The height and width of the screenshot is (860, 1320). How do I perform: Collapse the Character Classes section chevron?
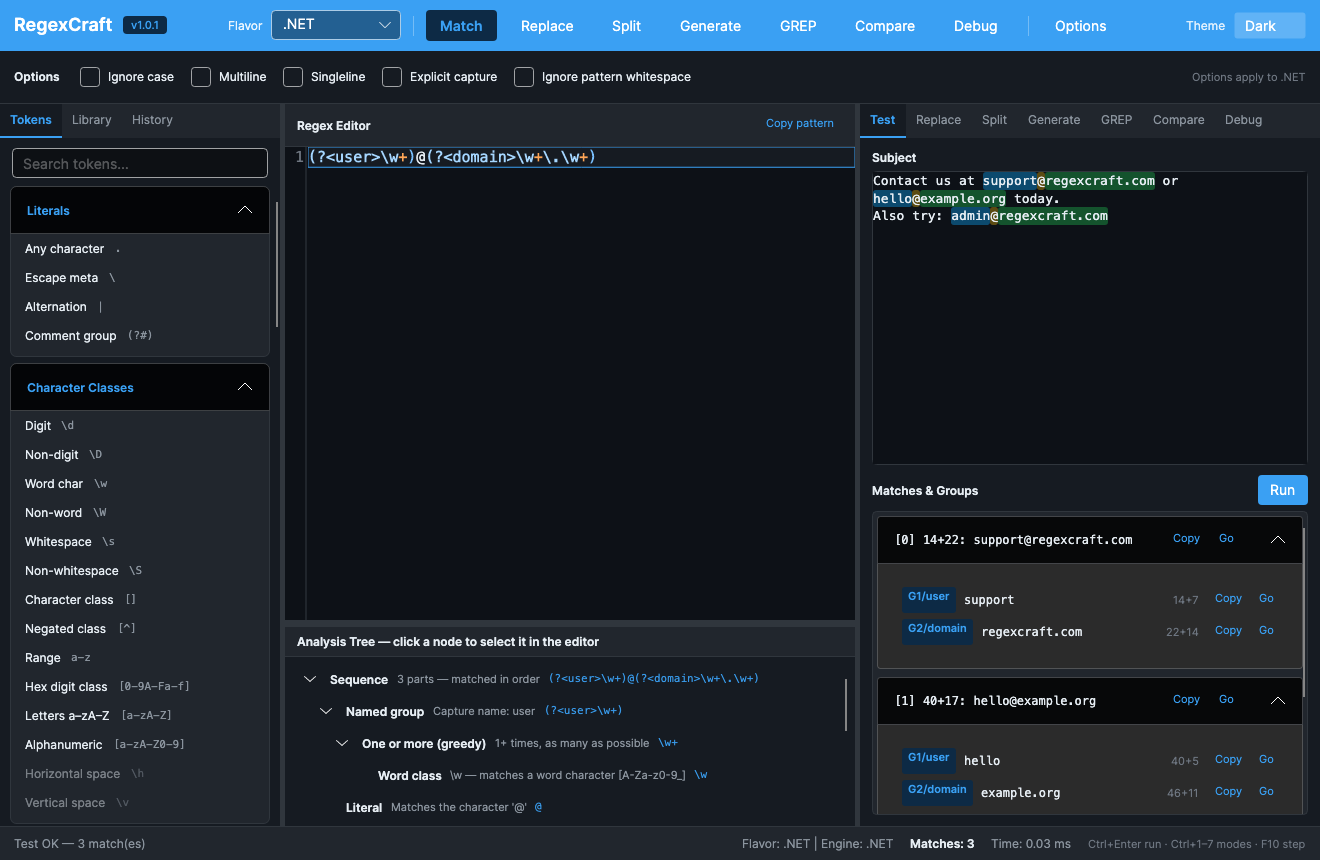pos(245,387)
